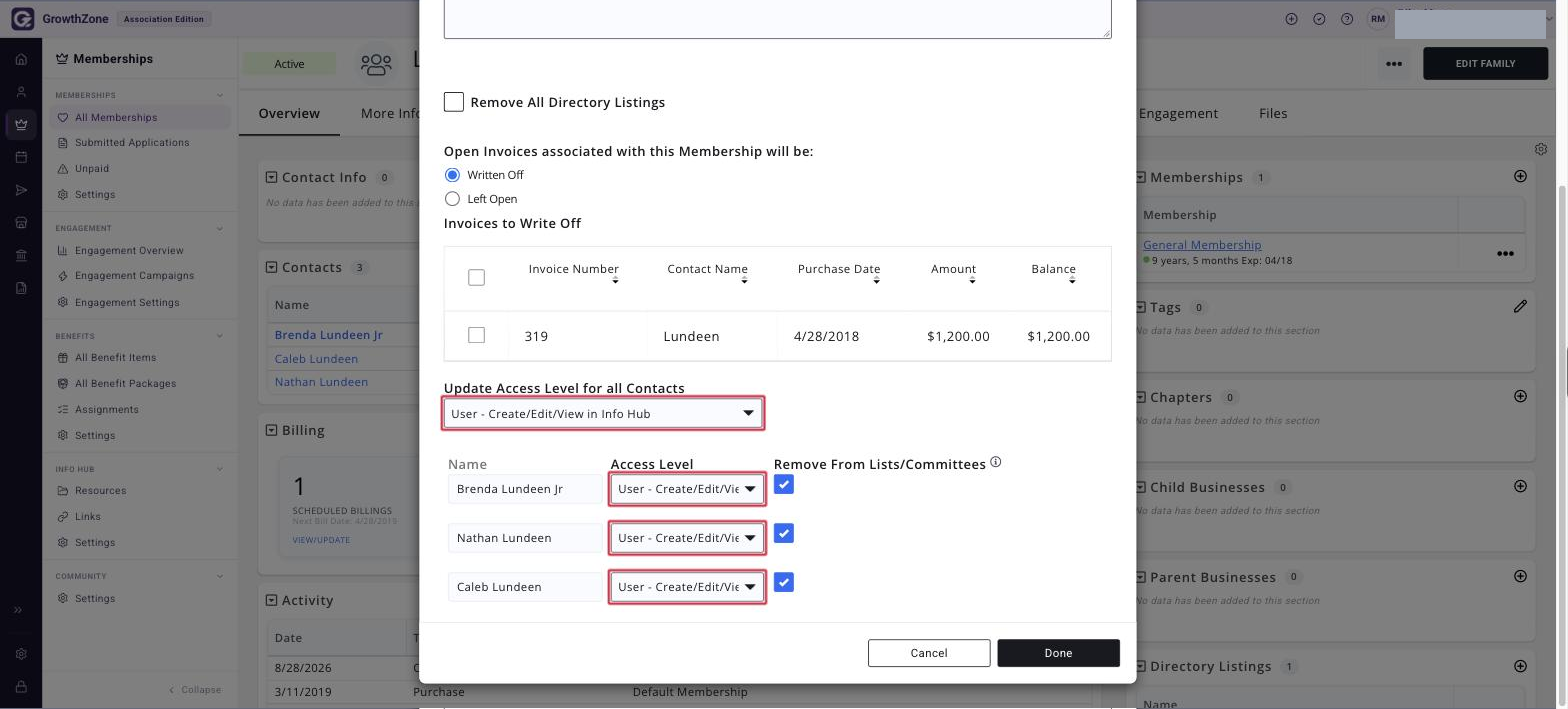Open the send/communications icon in left rail
This screenshot has width=1568, height=709.
click(x=21, y=190)
